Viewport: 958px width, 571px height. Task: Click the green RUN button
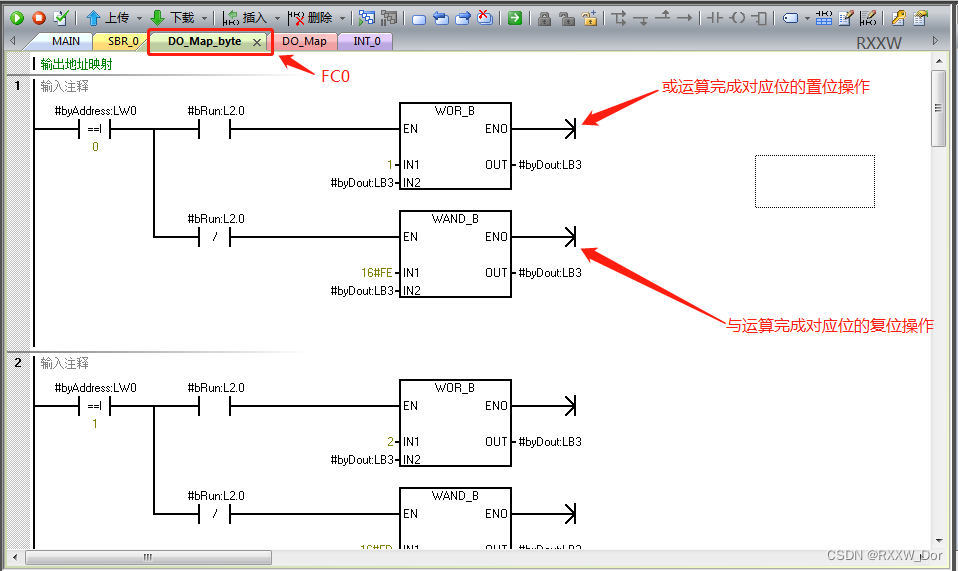click(x=17, y=18)
